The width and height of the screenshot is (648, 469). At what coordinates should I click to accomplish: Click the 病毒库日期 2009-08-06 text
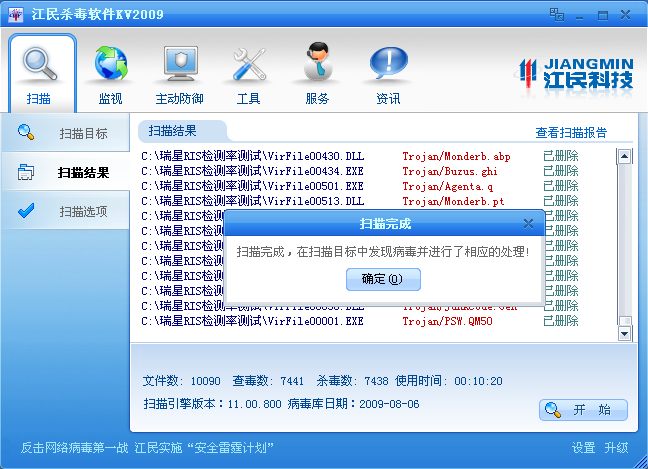click(x=353, y=404)
